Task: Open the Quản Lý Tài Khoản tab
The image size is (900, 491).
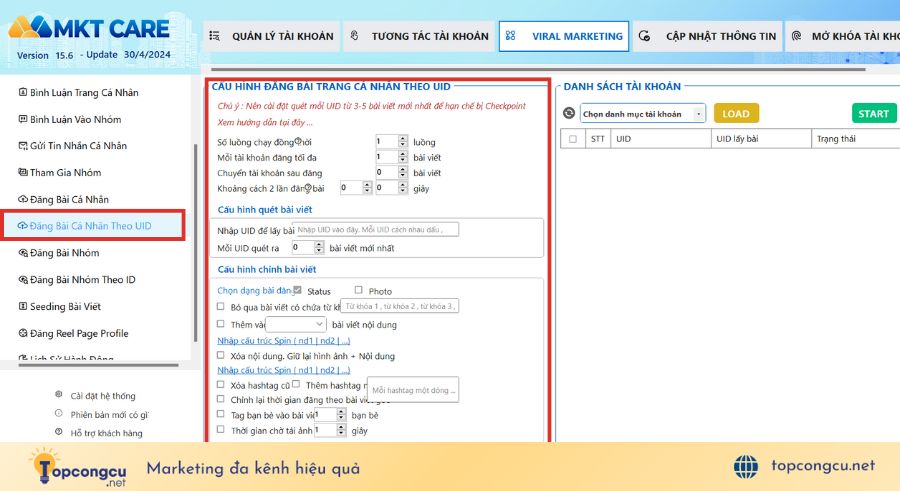Action: click(x=271, y=36)
